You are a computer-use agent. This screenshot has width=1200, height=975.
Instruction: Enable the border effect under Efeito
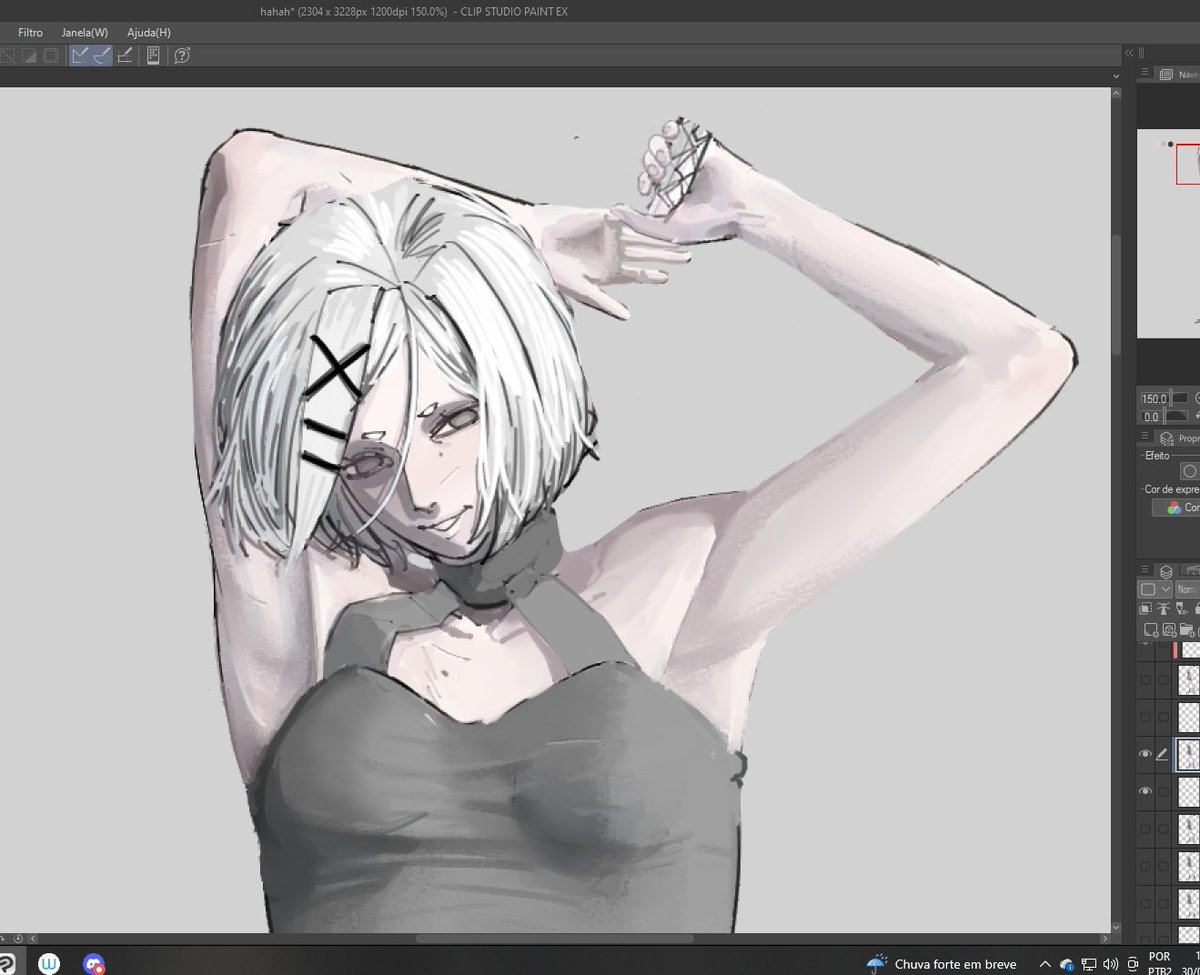[x=1190, y=471]
